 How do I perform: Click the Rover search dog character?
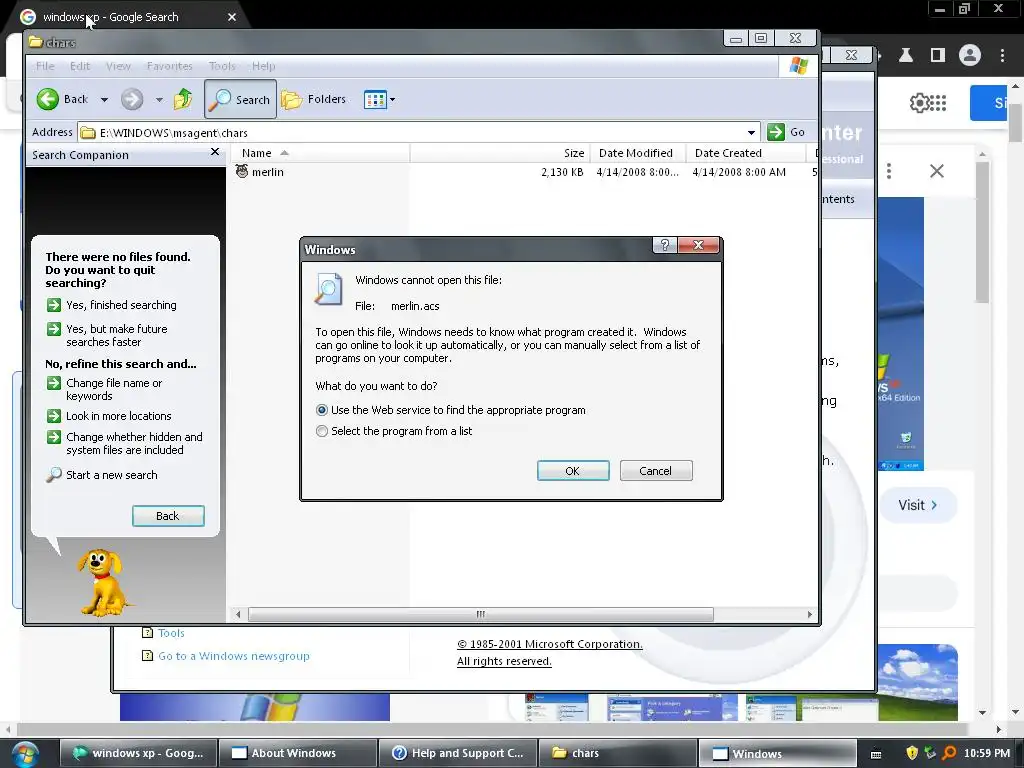coord(102,582)
